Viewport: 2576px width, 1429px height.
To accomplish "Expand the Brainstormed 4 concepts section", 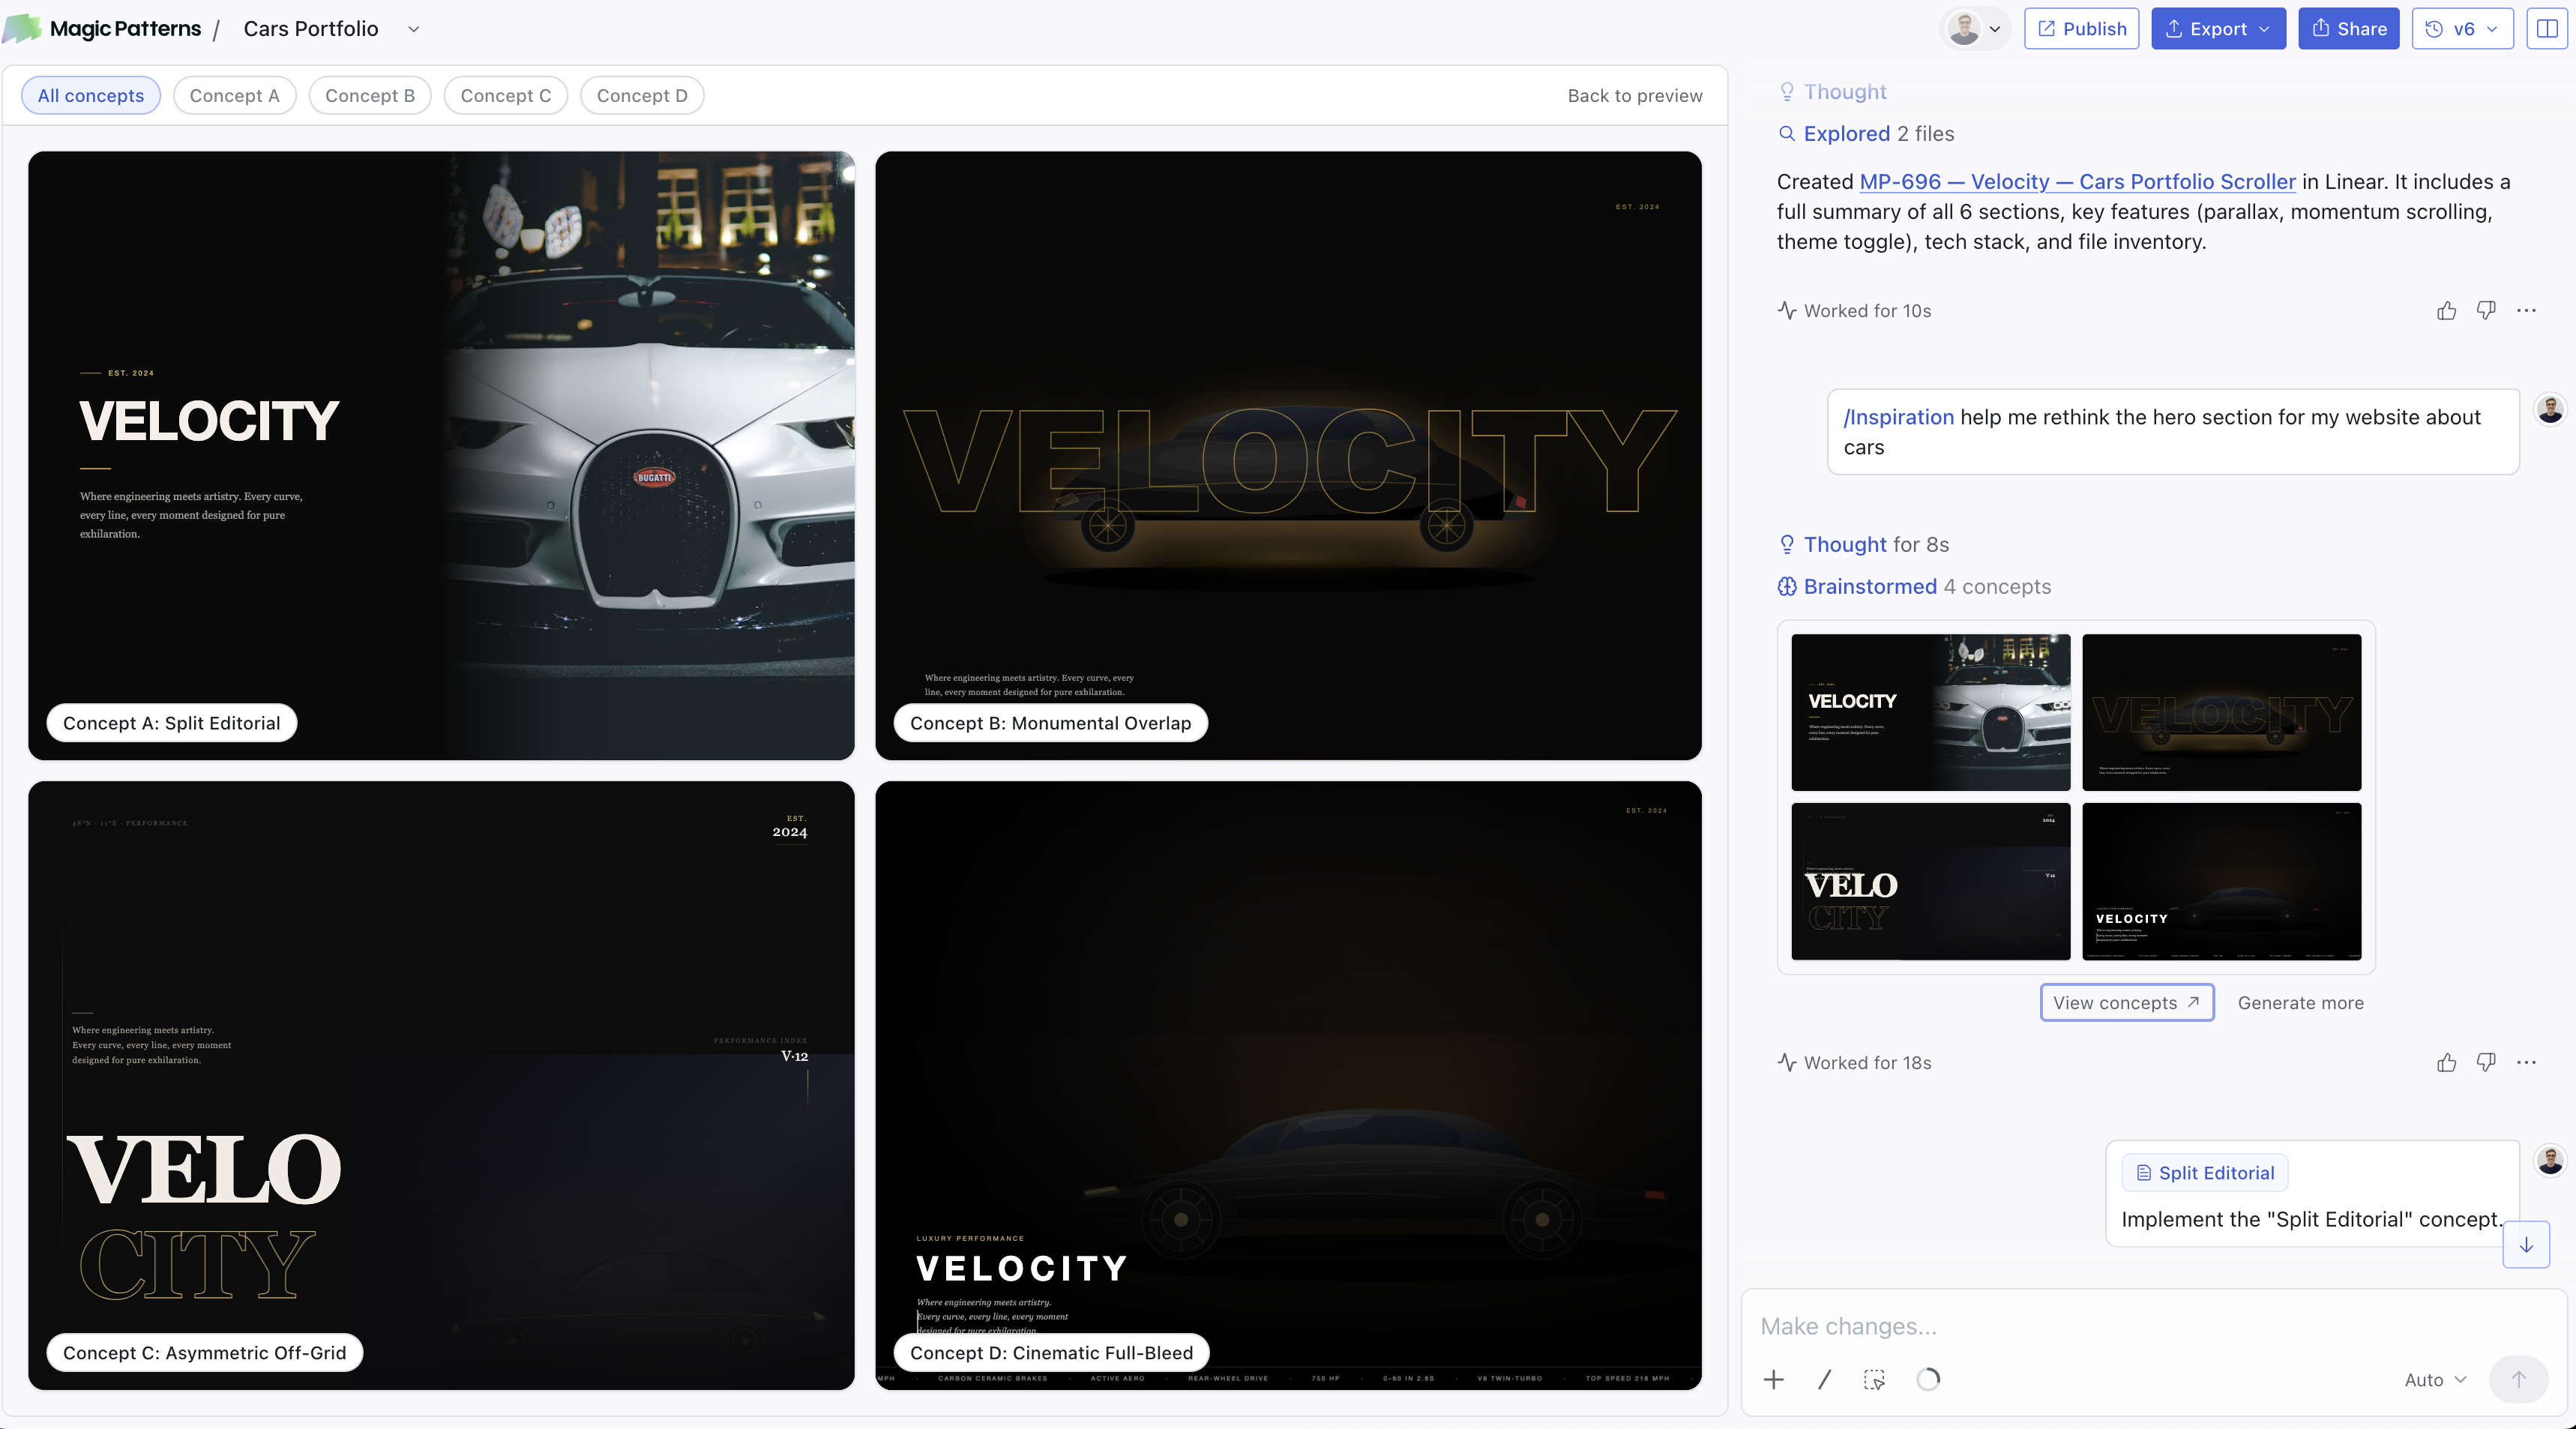I will click(1915, 587).
